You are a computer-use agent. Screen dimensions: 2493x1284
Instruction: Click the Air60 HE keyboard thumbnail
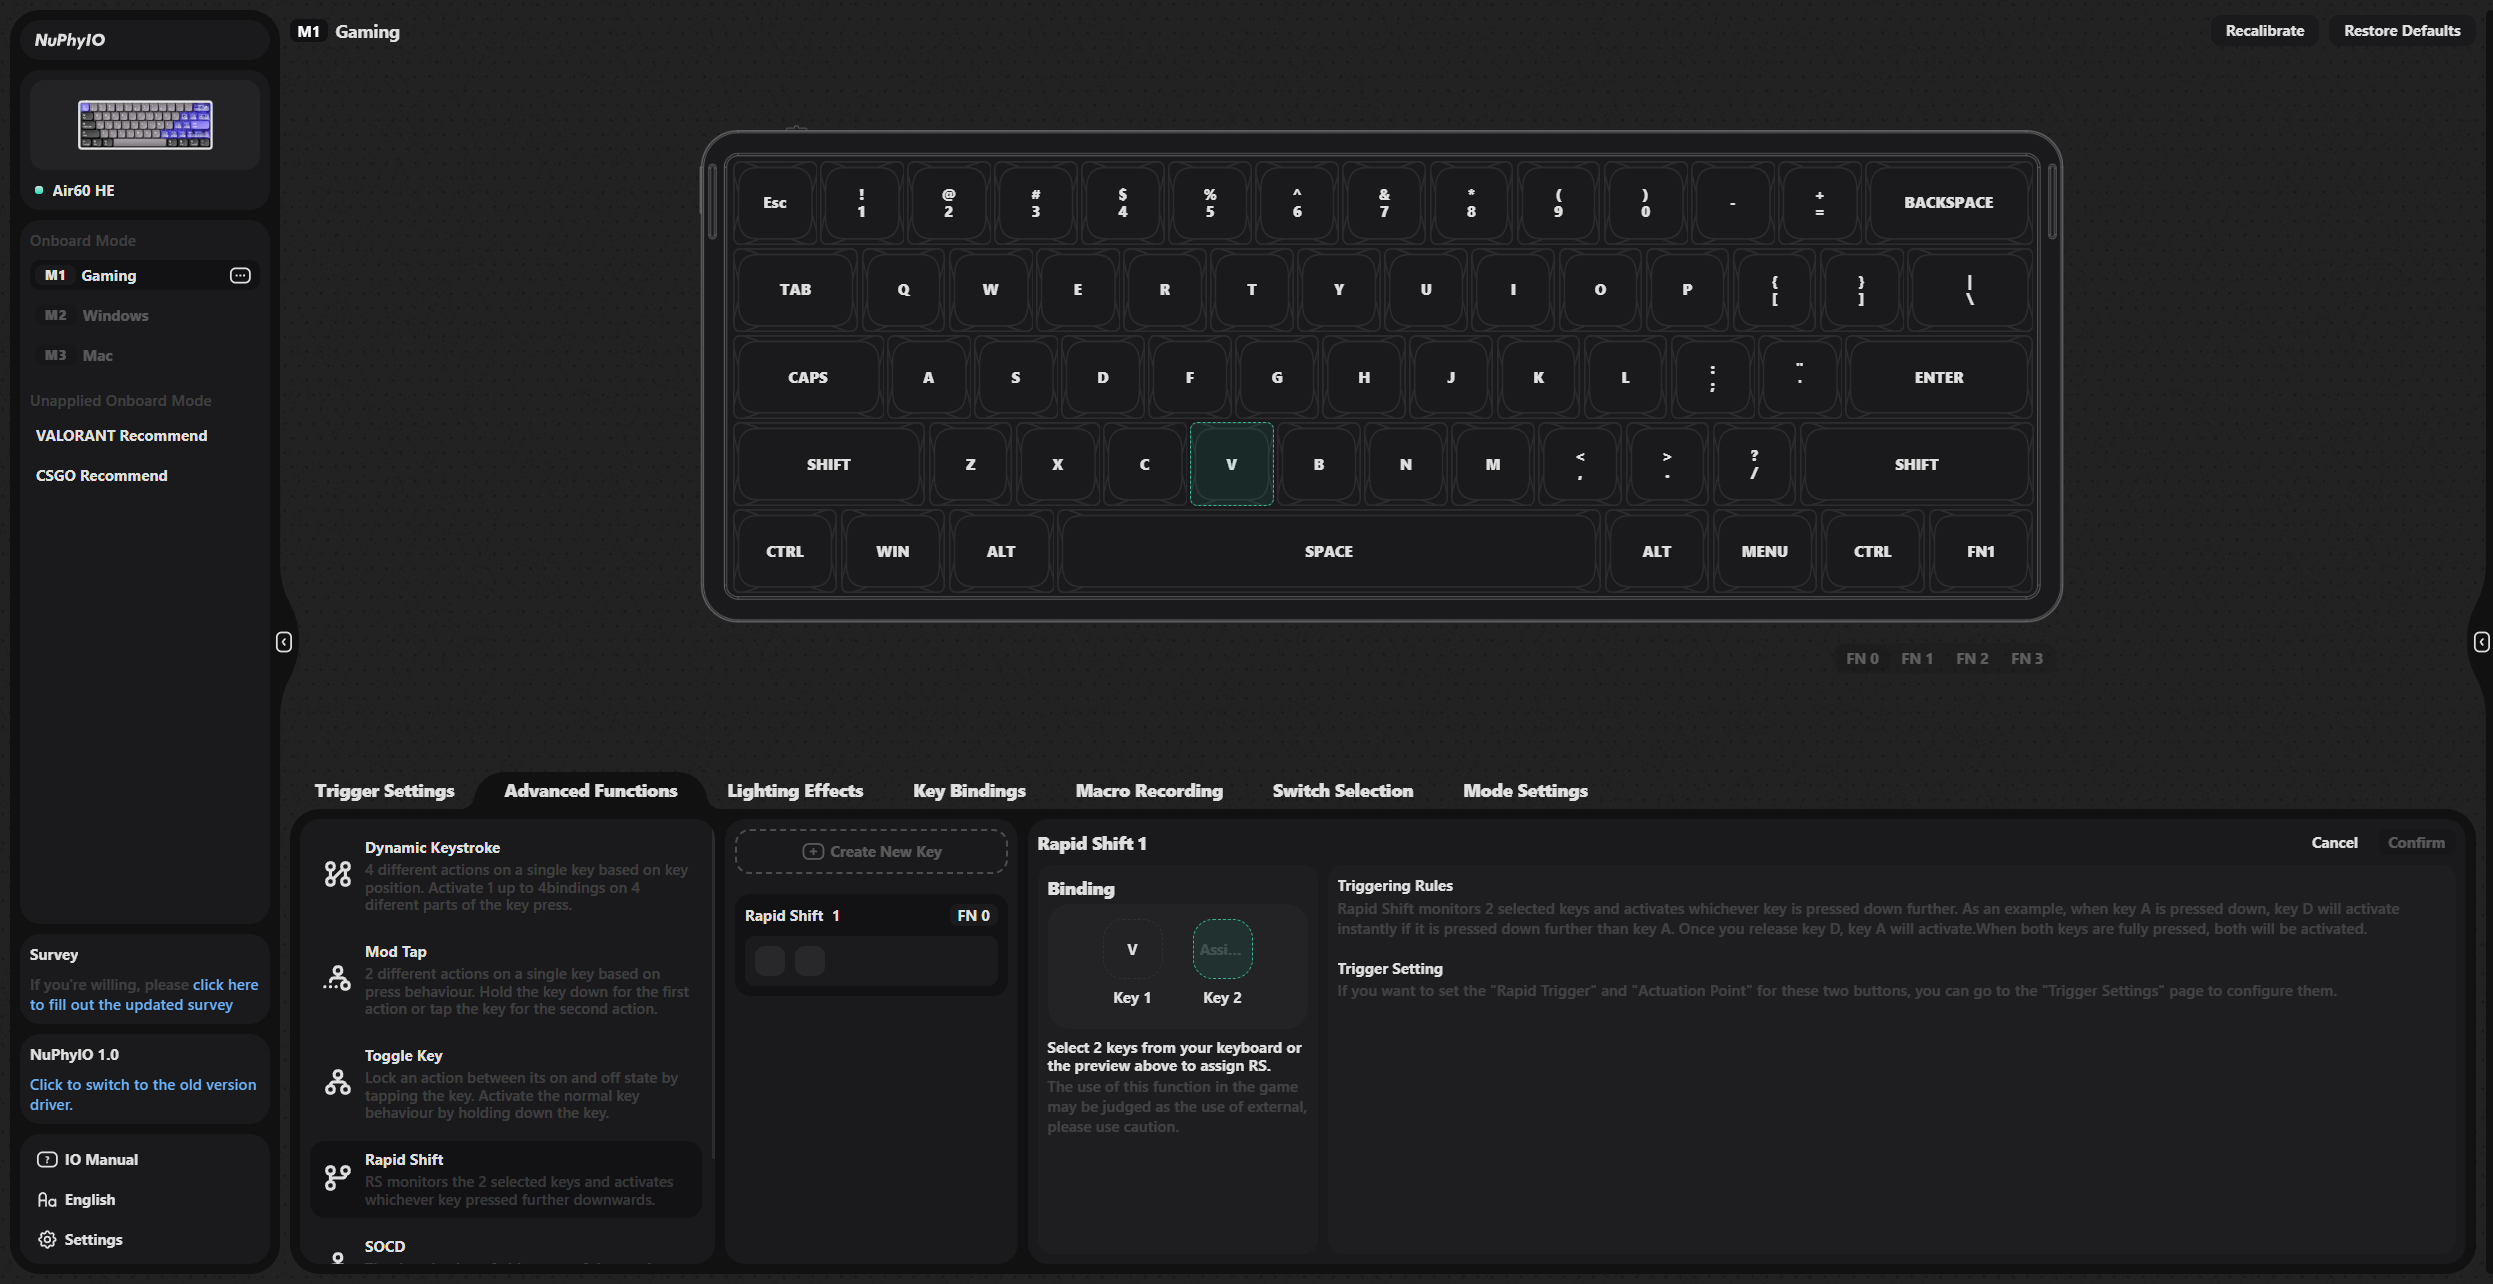[145, 125]
